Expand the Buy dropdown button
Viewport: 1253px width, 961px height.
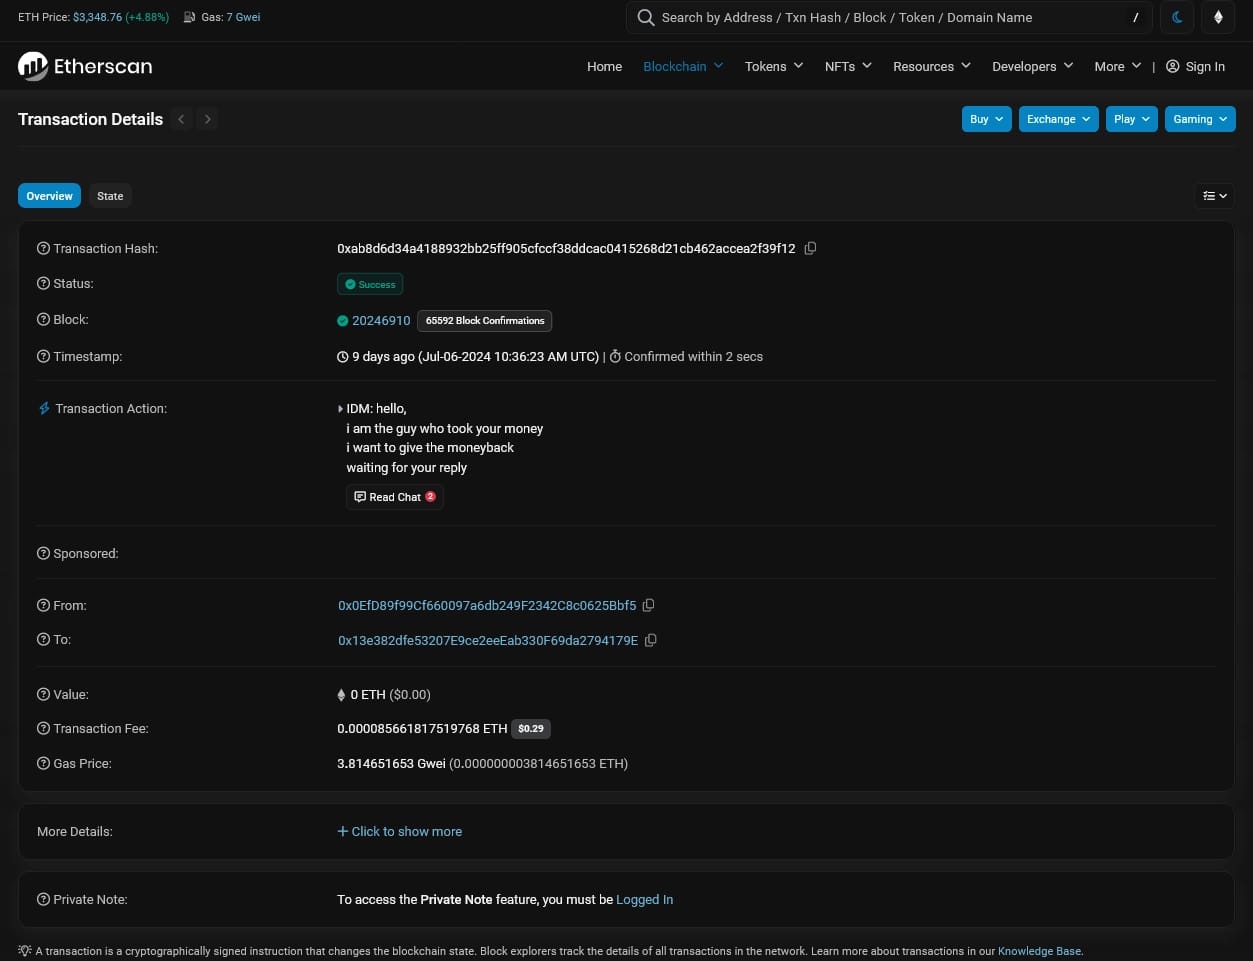click(x=986, y=119)
